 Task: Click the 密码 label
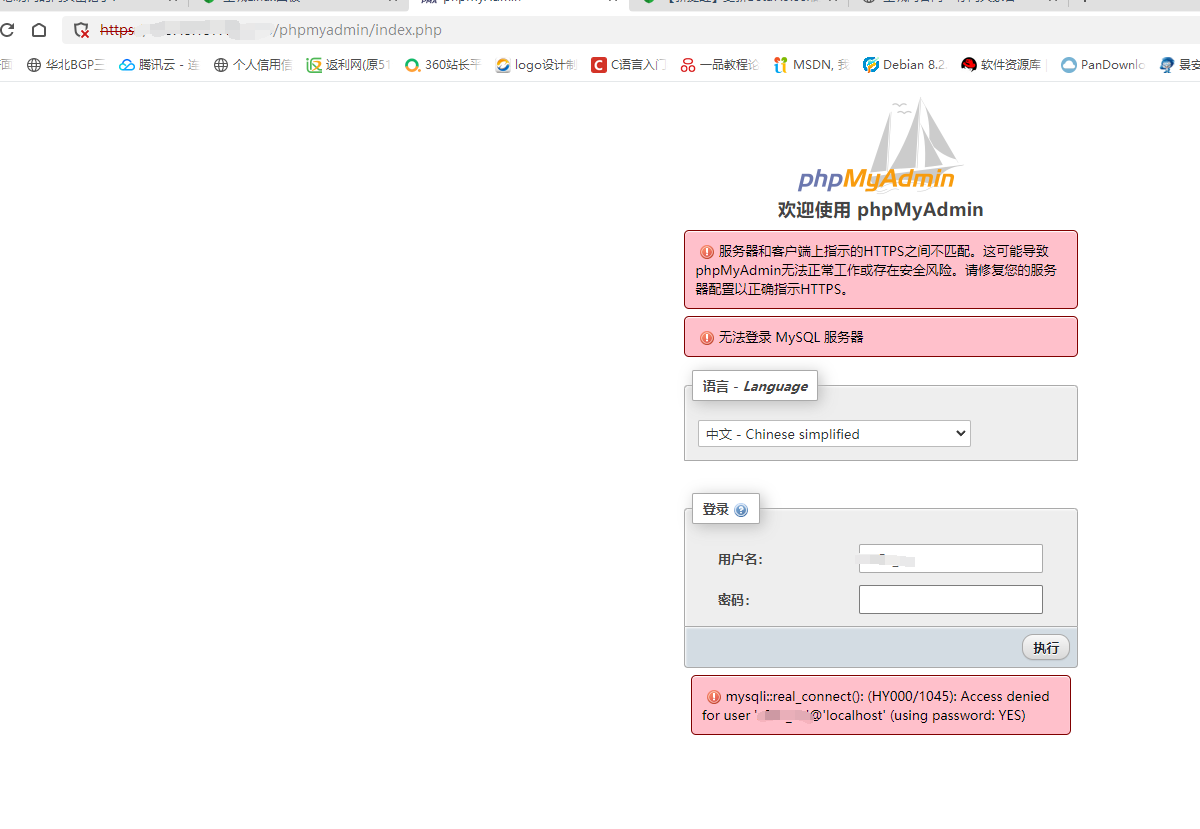click(x=734, y=600)
